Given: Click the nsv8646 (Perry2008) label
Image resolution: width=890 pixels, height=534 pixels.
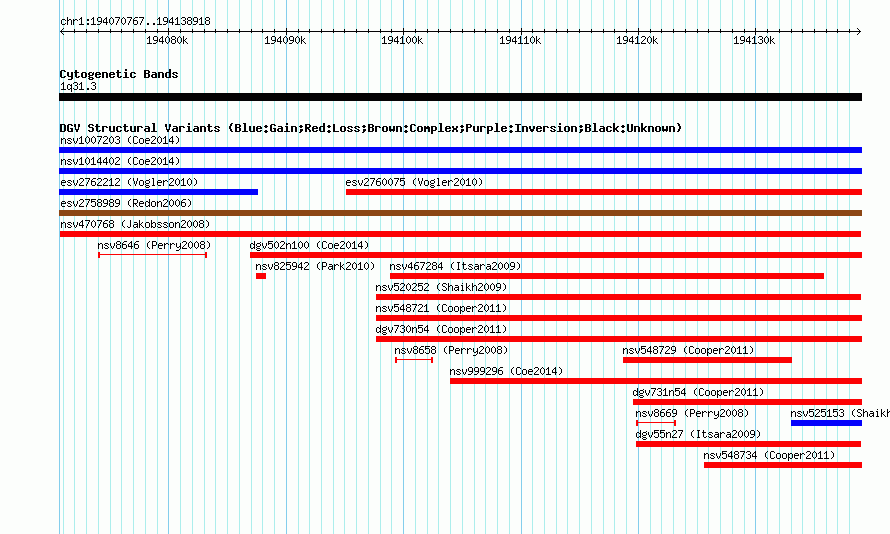Looking at the screenshot, I should click(x=154, y=245).
